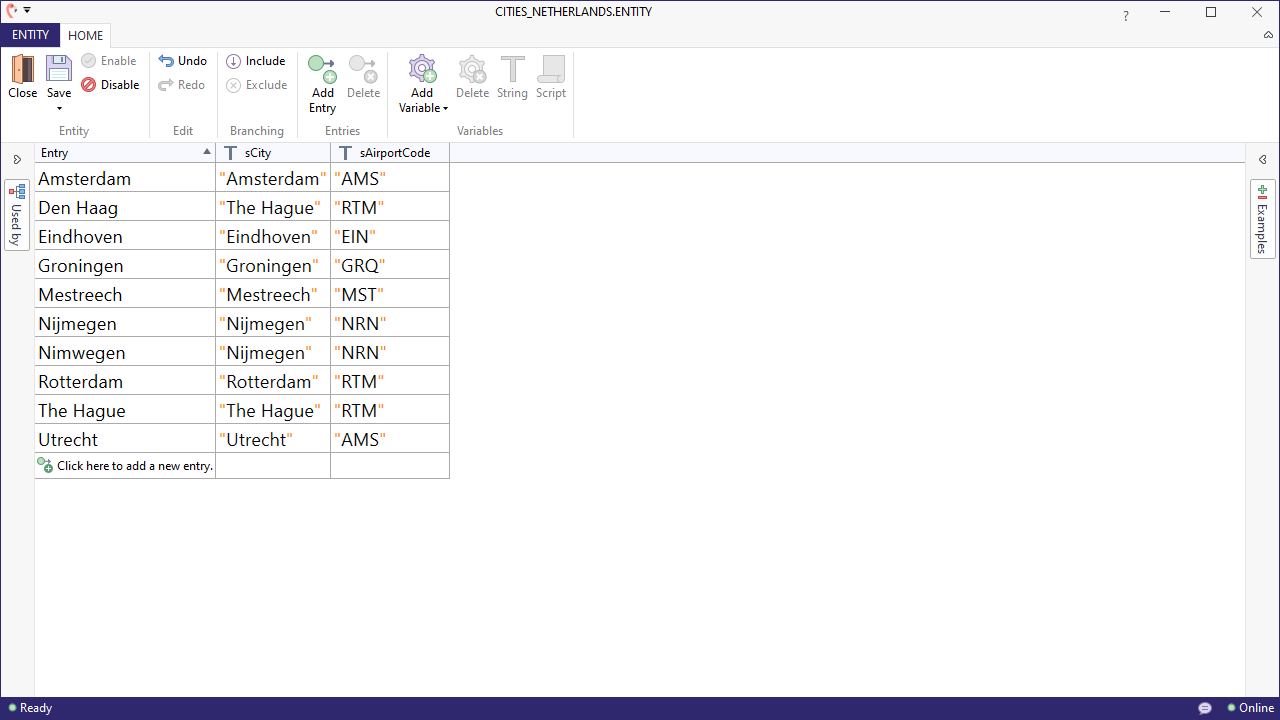Sort by the Entry column header
Screen dimensions: 1280x720
[x=120, y=153]
